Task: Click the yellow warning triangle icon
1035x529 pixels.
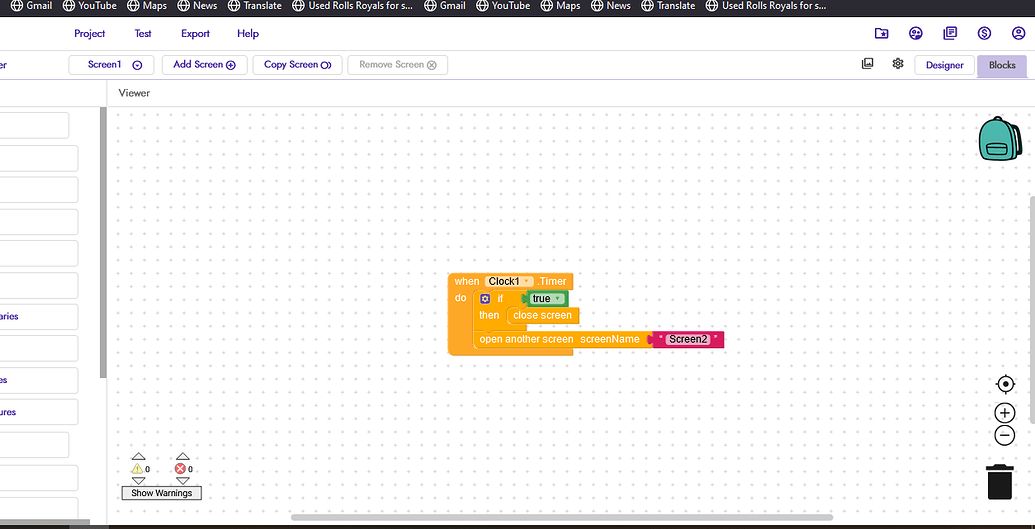Action: (x=137, y=469)
